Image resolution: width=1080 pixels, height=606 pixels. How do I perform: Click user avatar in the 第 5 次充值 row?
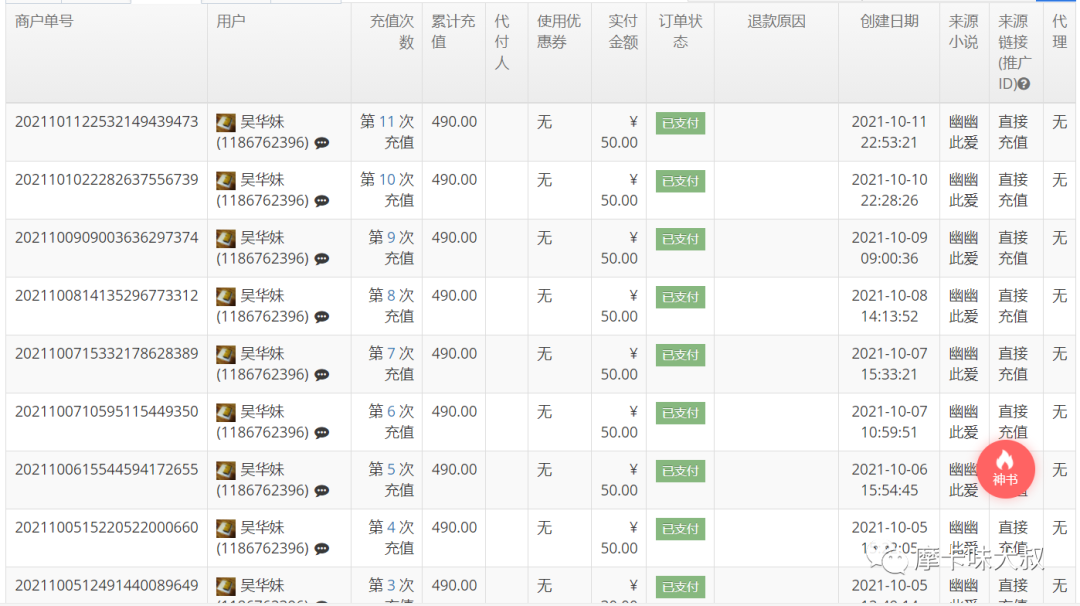pyautogui.click(x=226, y=470)
